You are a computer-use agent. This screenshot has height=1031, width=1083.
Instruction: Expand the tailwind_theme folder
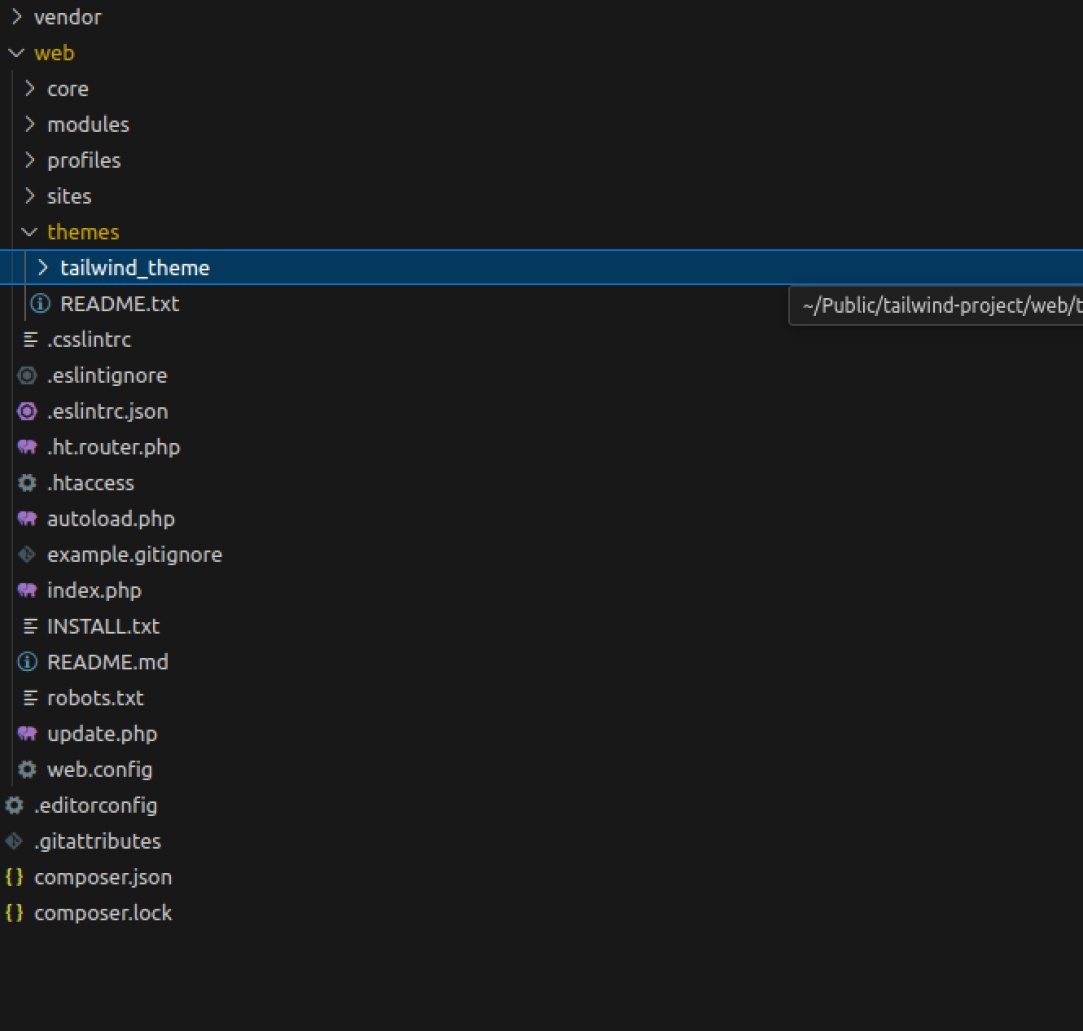(x=42, y=267)
